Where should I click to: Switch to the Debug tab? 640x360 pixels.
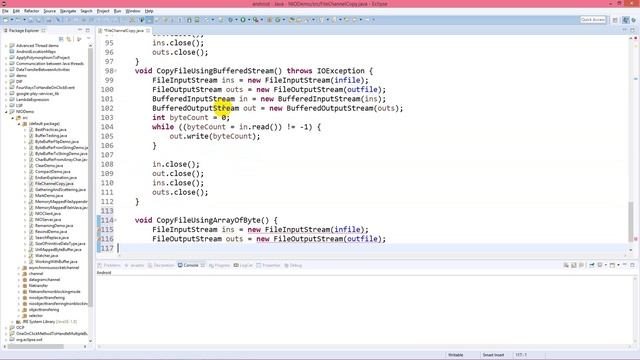(293, 265)
